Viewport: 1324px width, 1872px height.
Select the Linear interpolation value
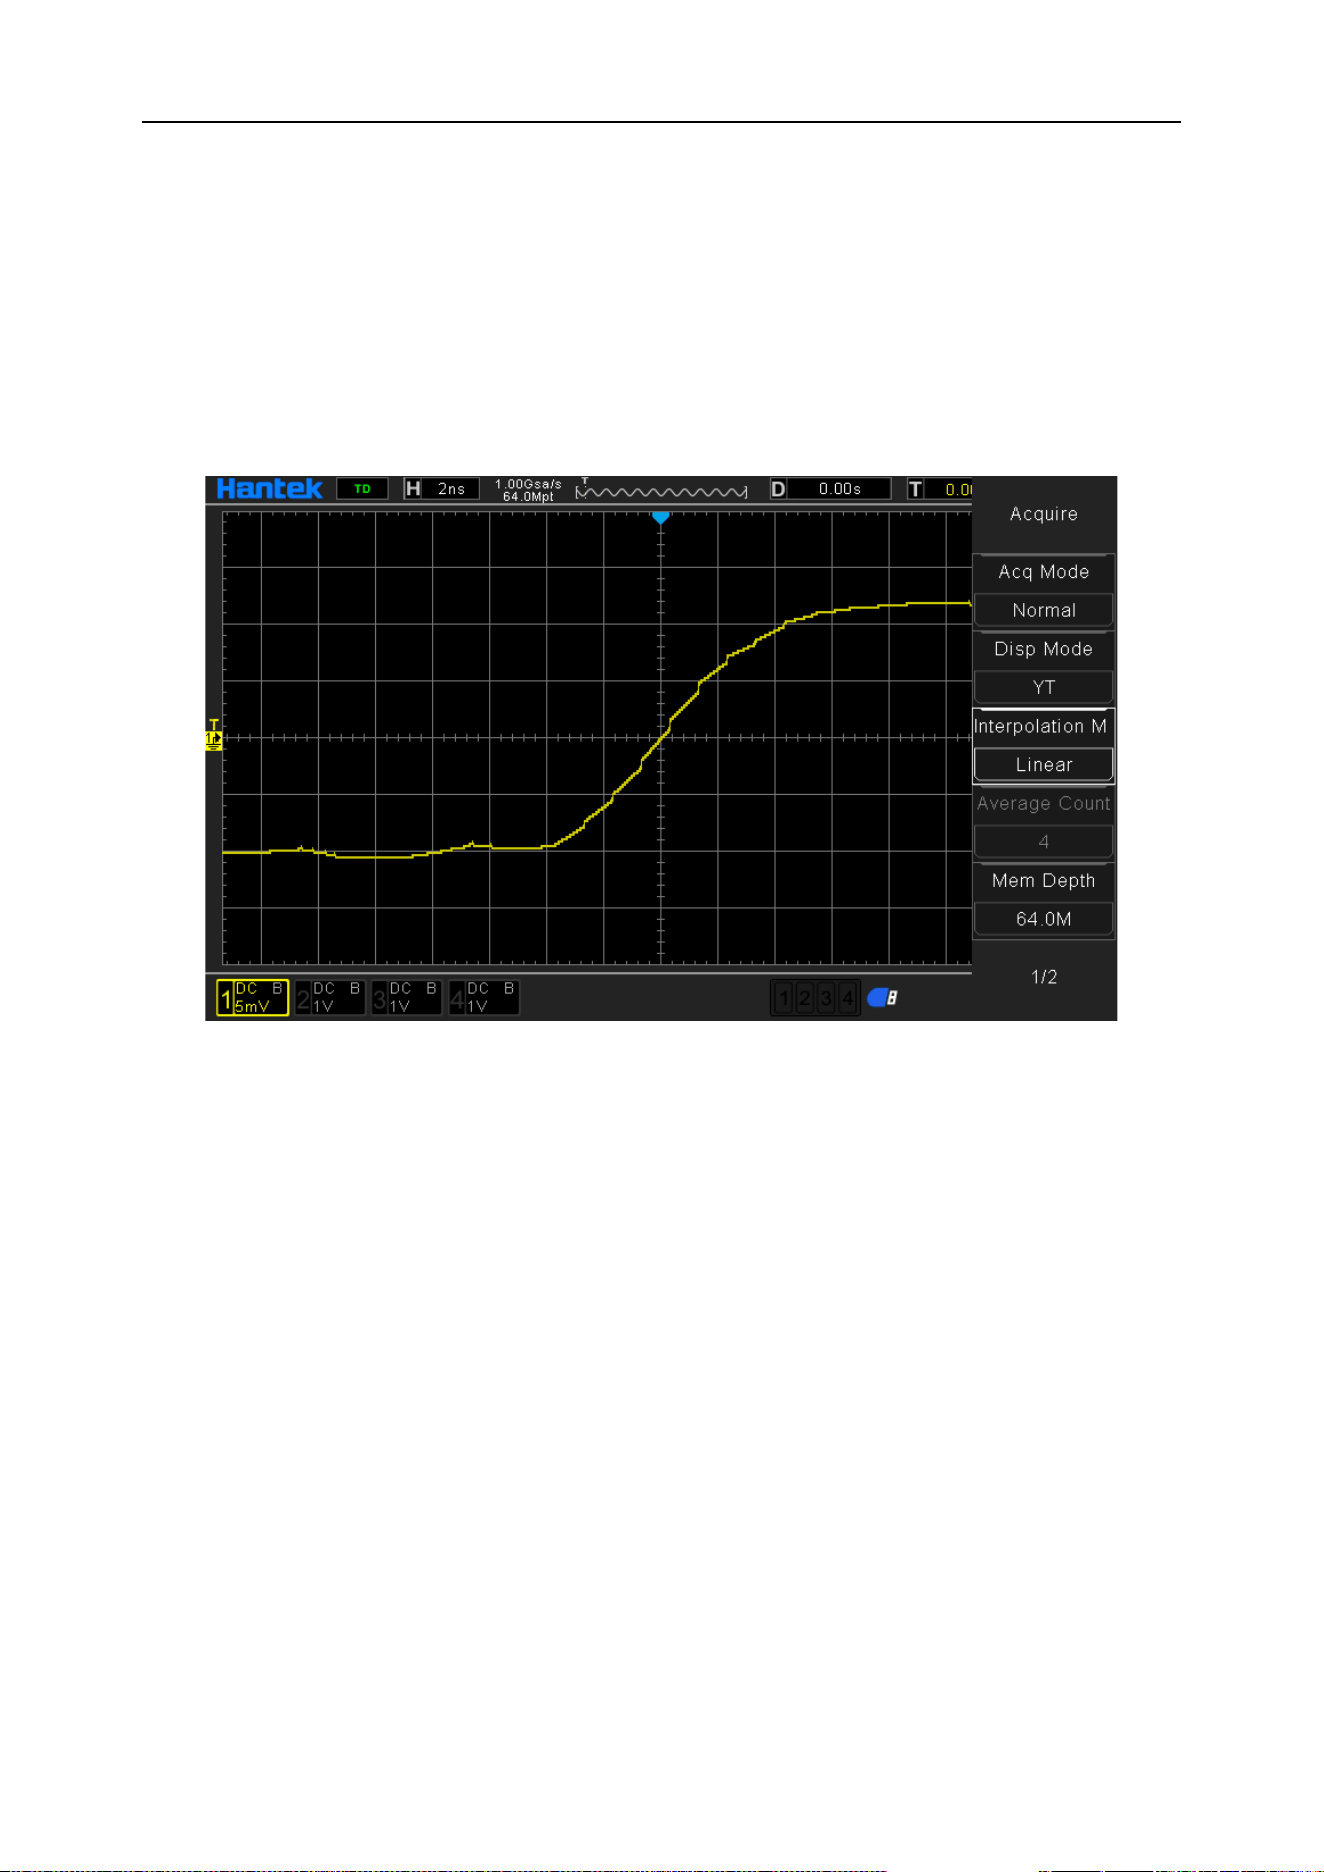(x=1043, y=764)
